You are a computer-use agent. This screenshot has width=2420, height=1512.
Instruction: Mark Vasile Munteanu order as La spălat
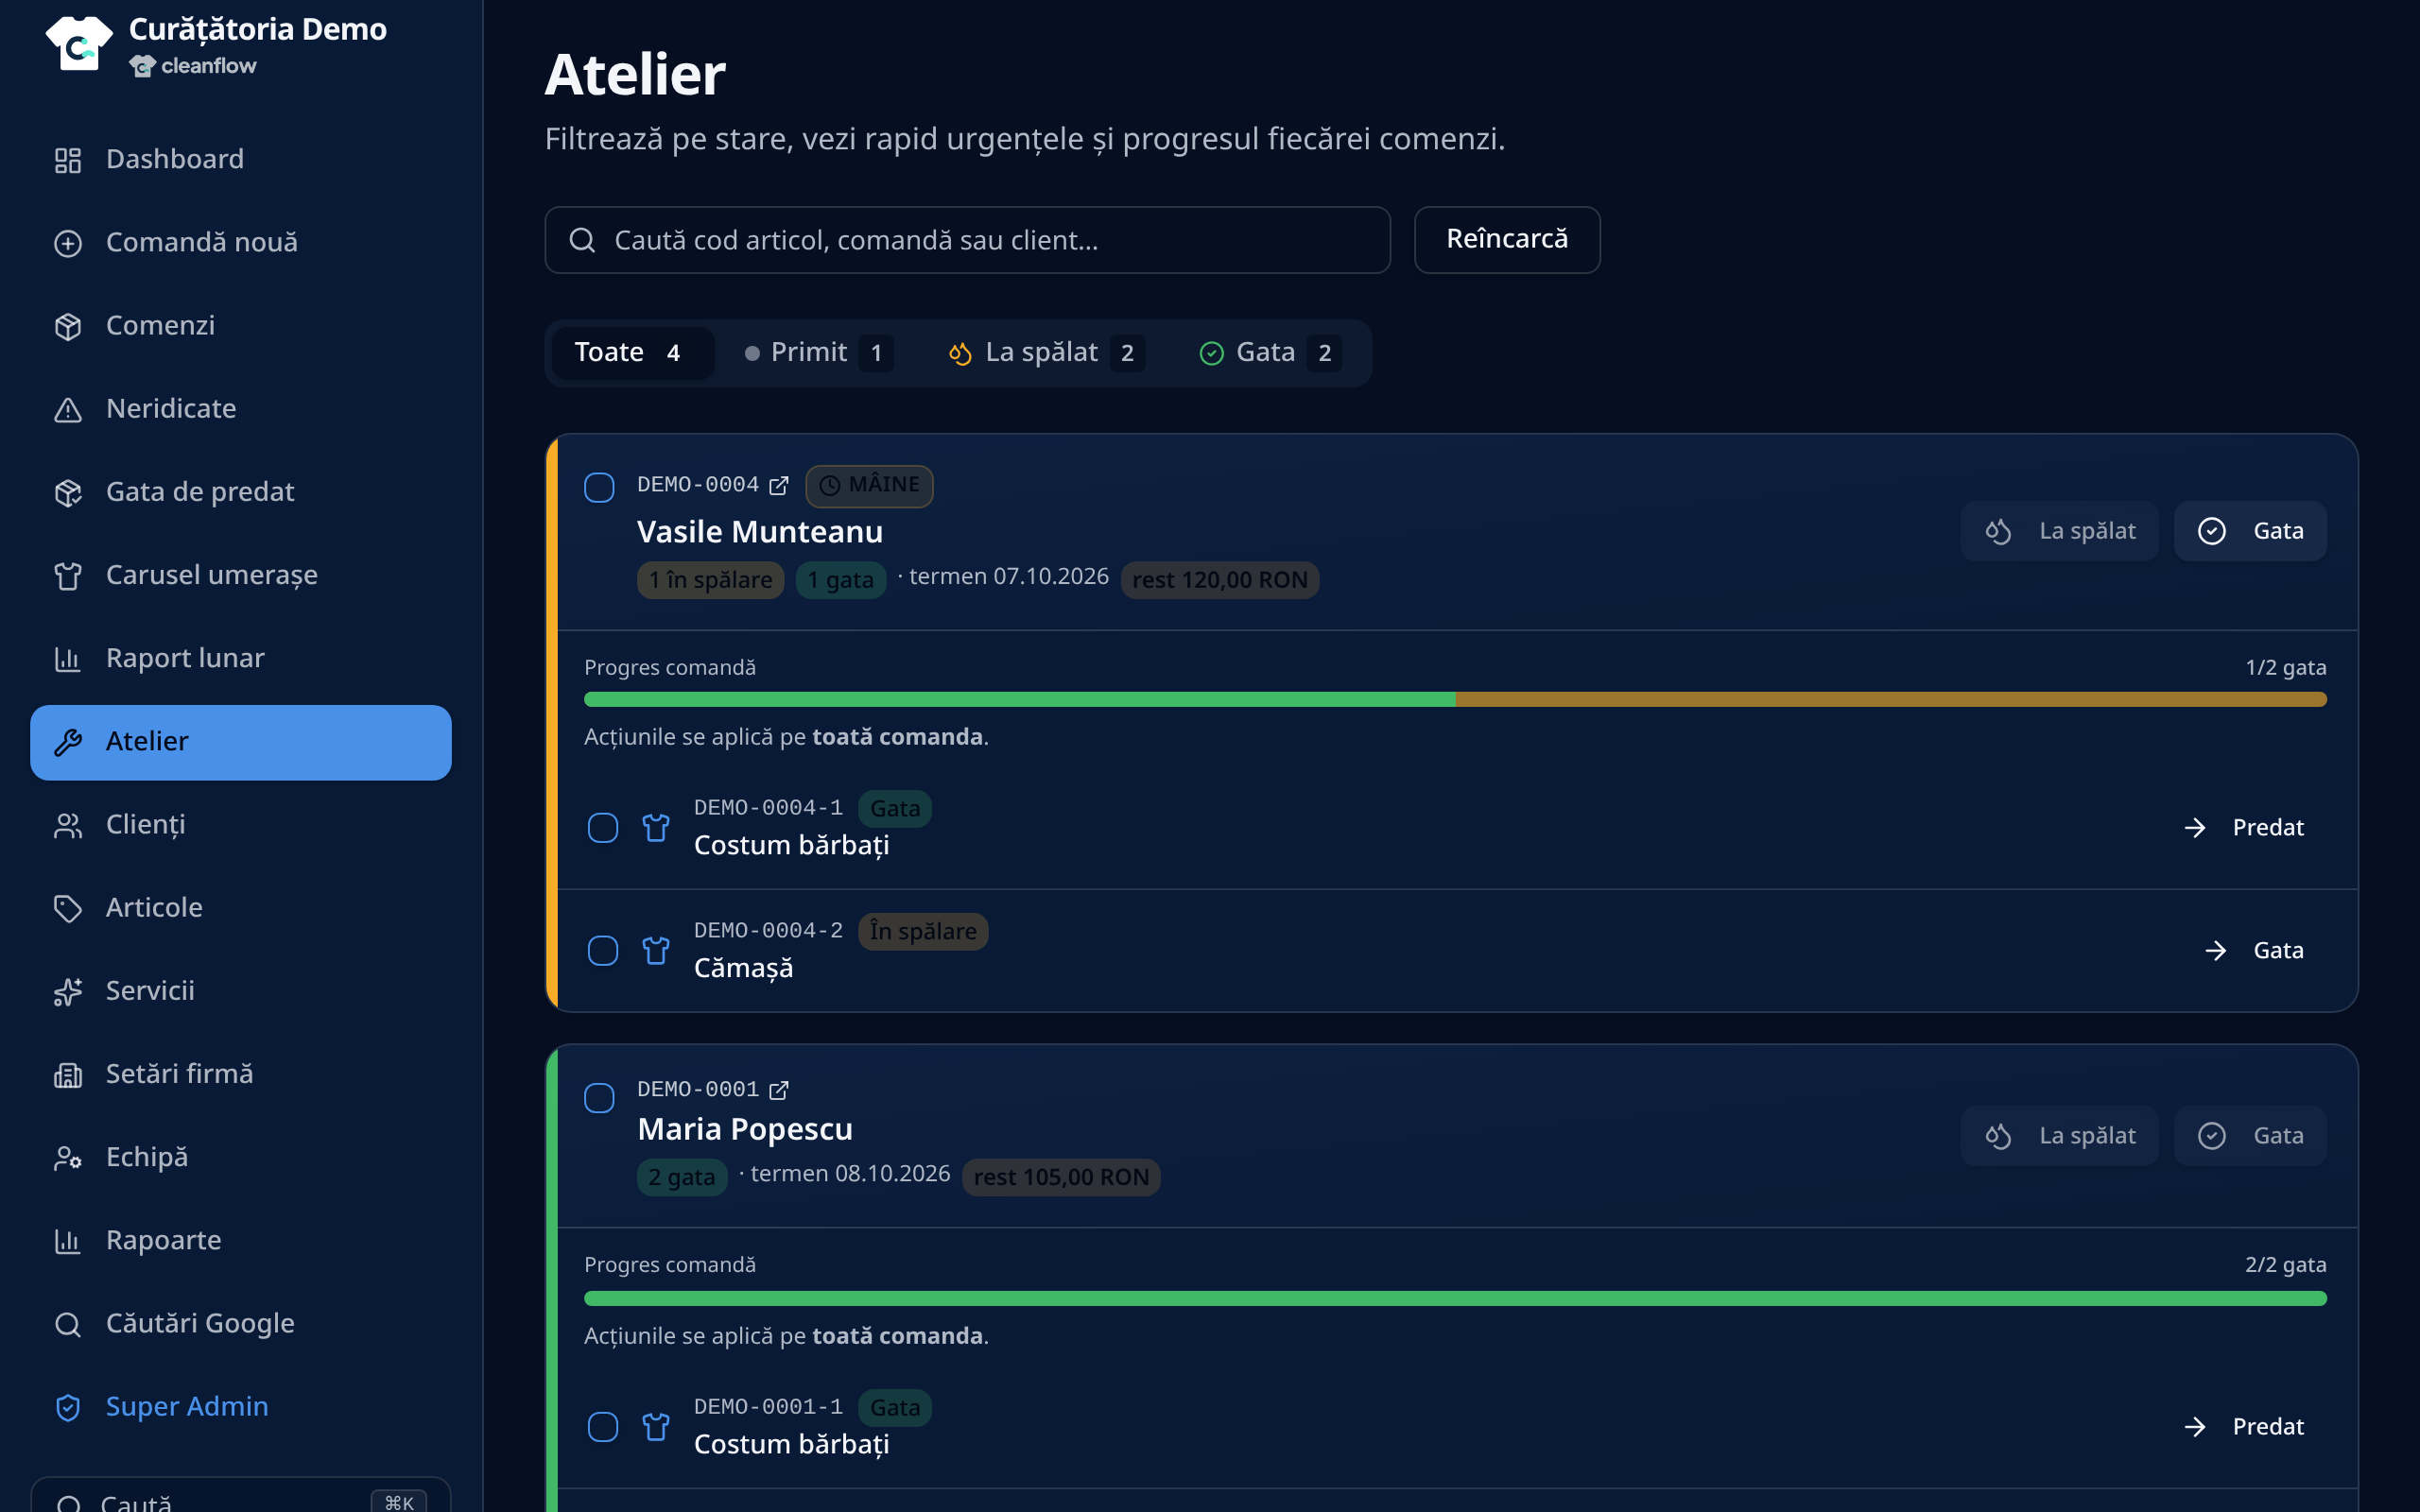click(2059, 531)
